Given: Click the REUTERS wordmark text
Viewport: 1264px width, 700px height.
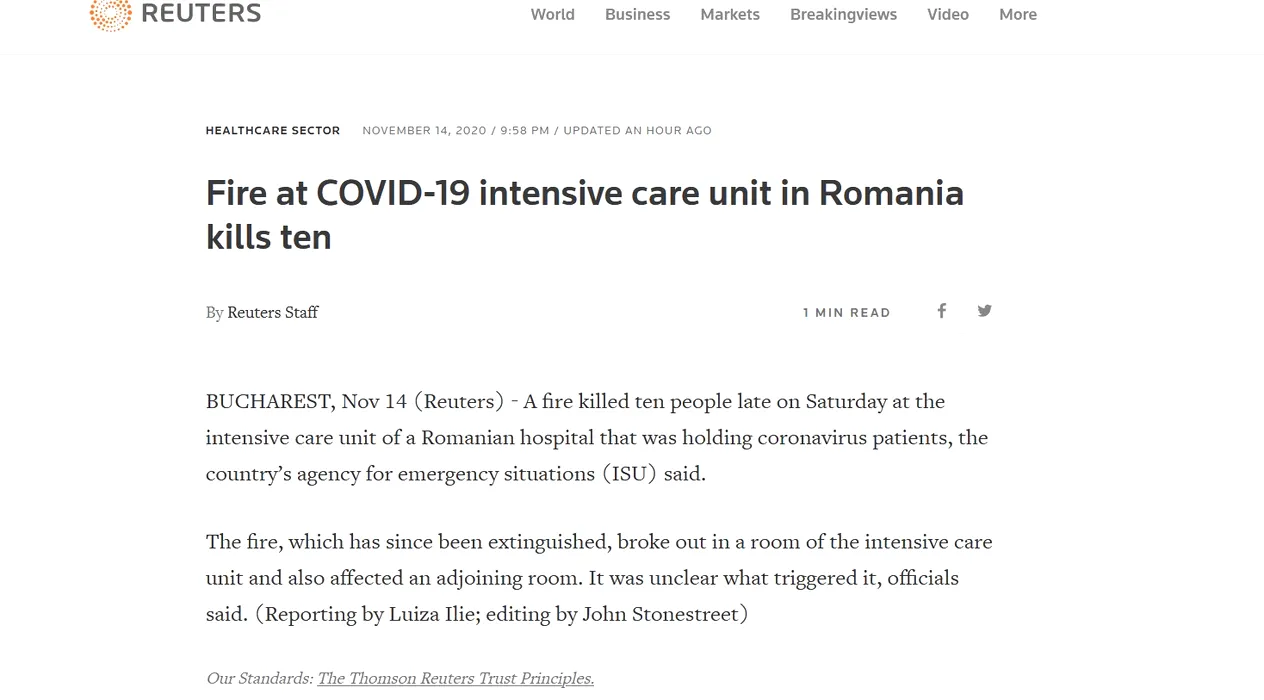Looking at the screenshot, I should [x=201, y=13].
